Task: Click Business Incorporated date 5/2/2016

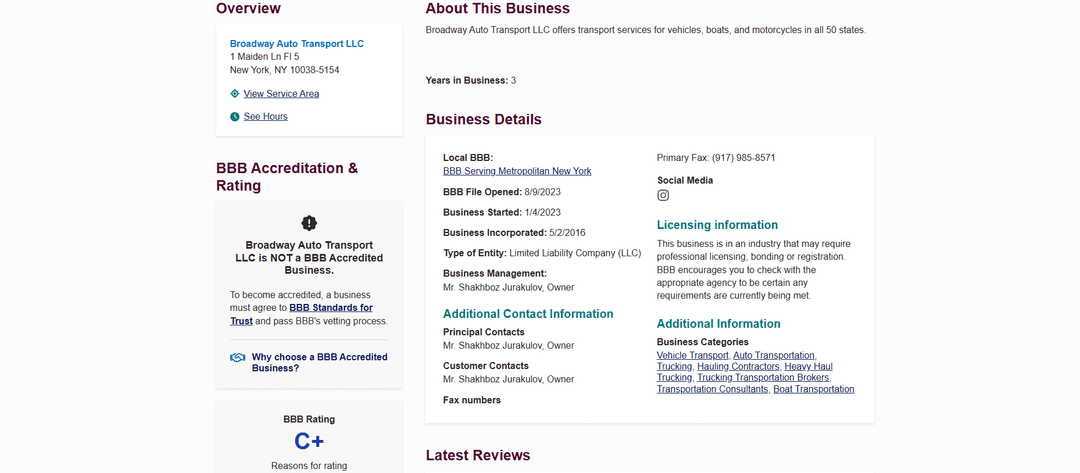Action: tap(568, 233)
